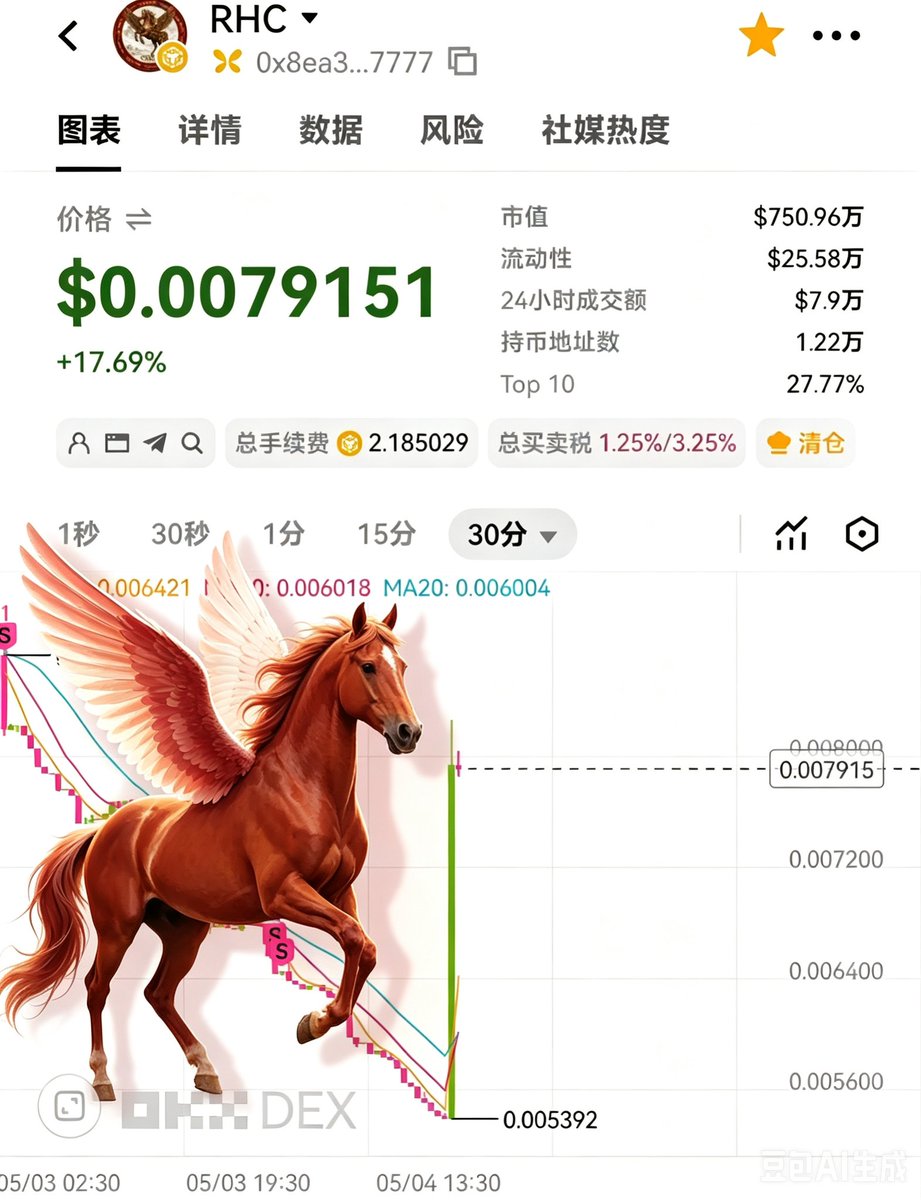
Task: Open the website window icon
Action: click(117, 443)
